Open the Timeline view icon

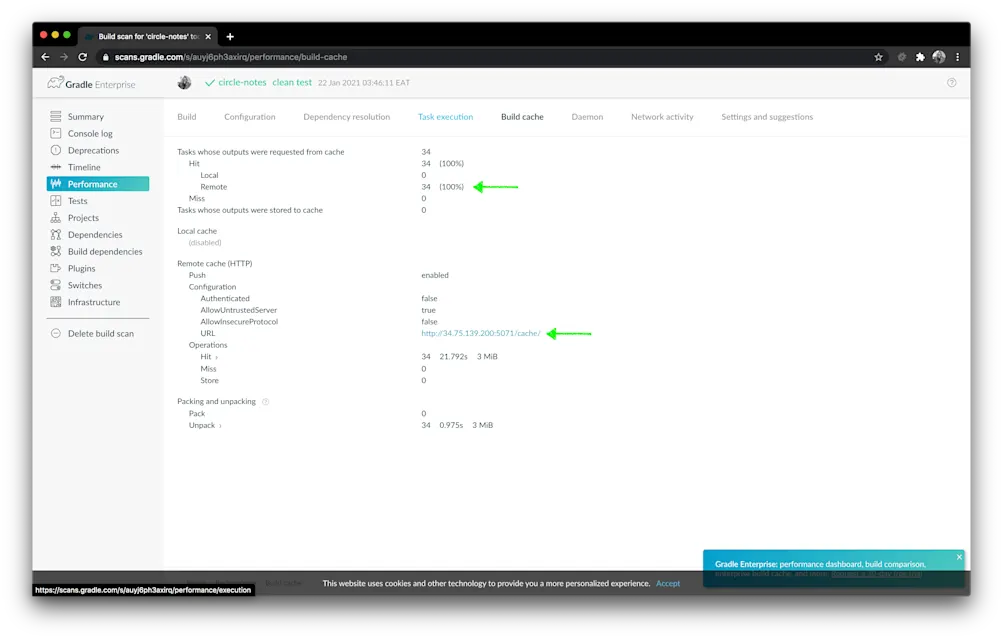(57, 167)
